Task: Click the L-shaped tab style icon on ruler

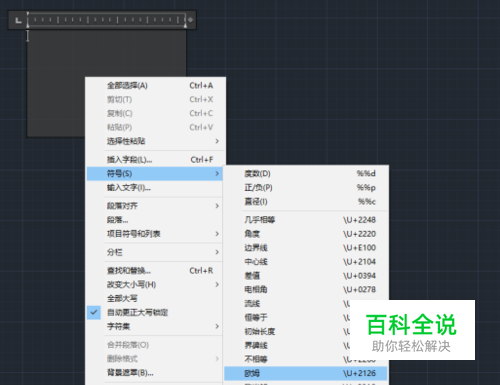Action: (18, 20)
